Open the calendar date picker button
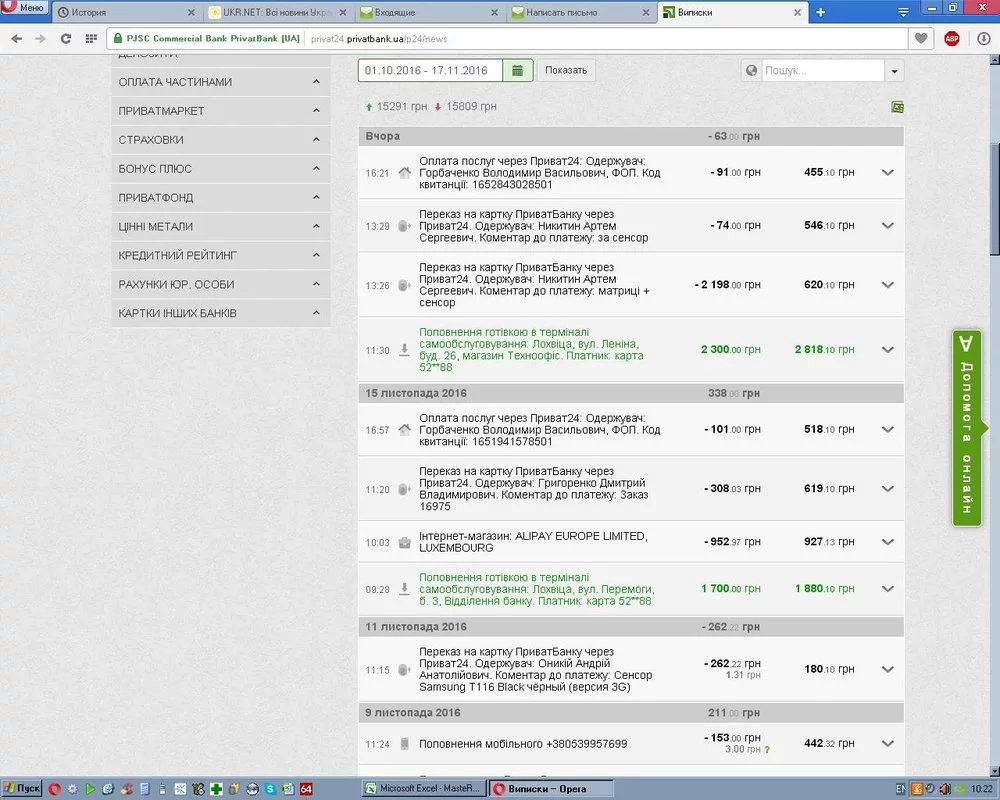1000x800 pixels. (518, 70)
